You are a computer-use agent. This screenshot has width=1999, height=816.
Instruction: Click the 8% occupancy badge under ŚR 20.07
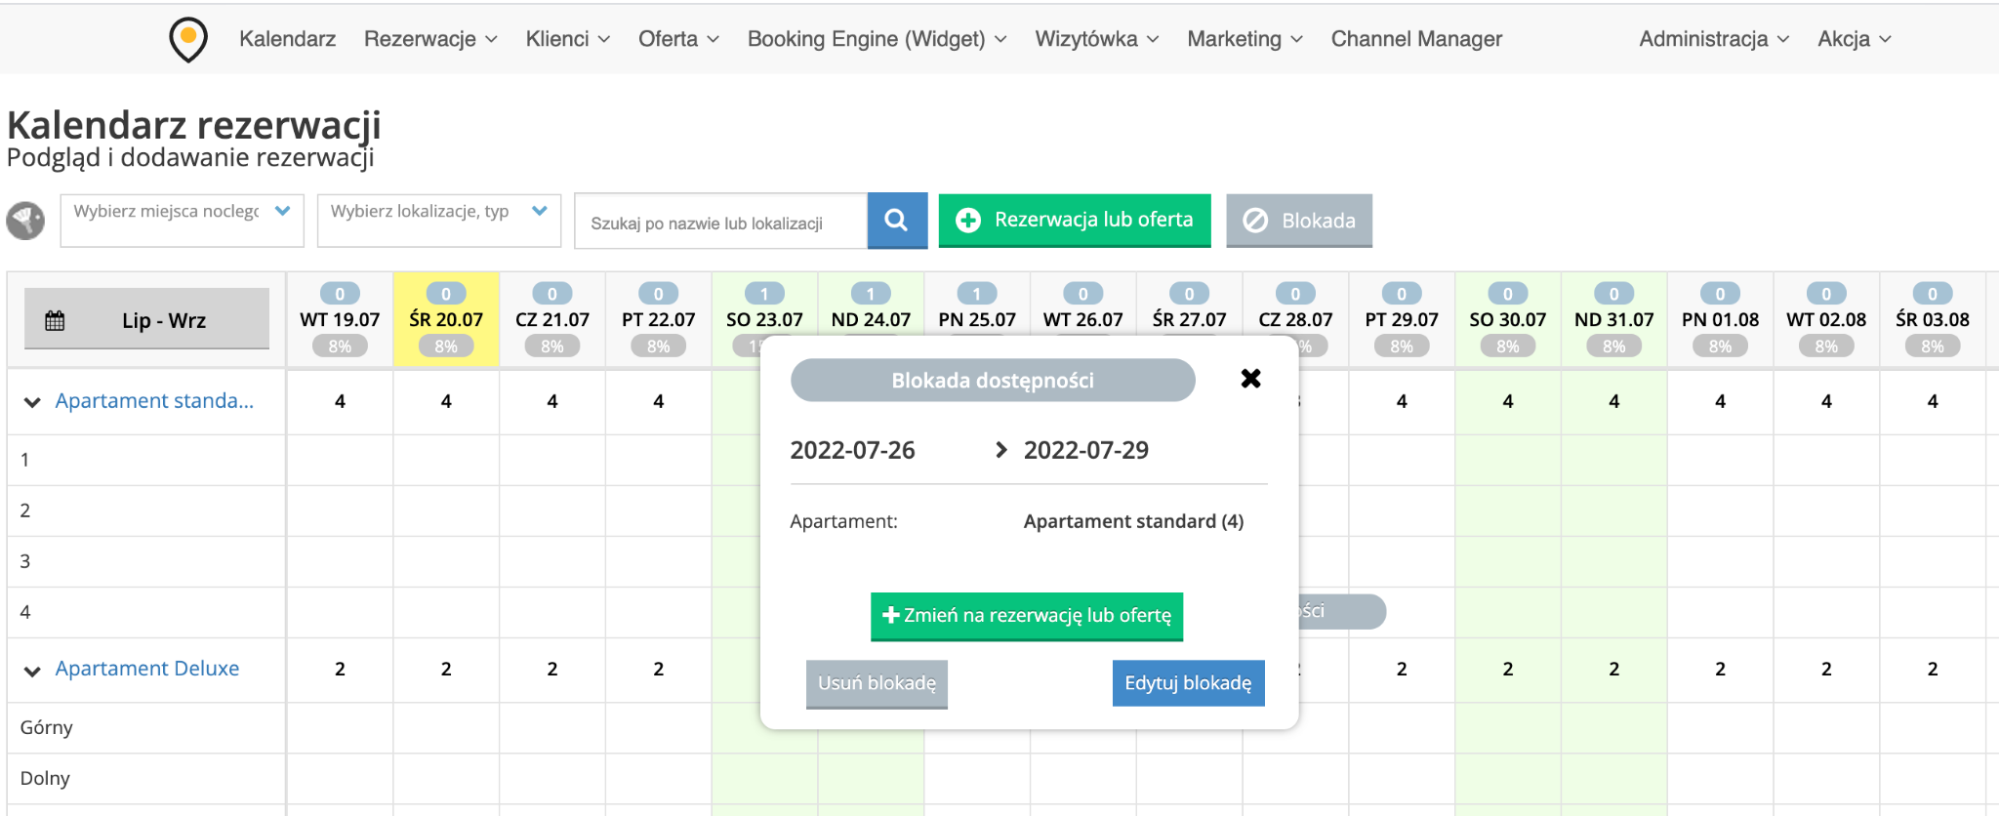[446, 346]
